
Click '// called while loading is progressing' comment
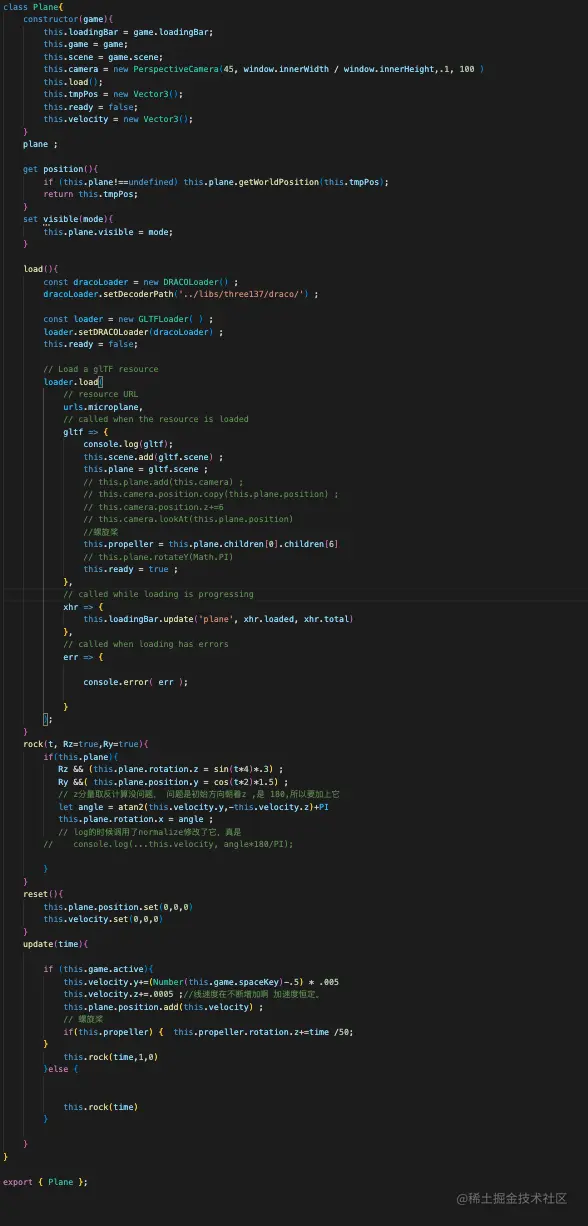tap(158, 594)
